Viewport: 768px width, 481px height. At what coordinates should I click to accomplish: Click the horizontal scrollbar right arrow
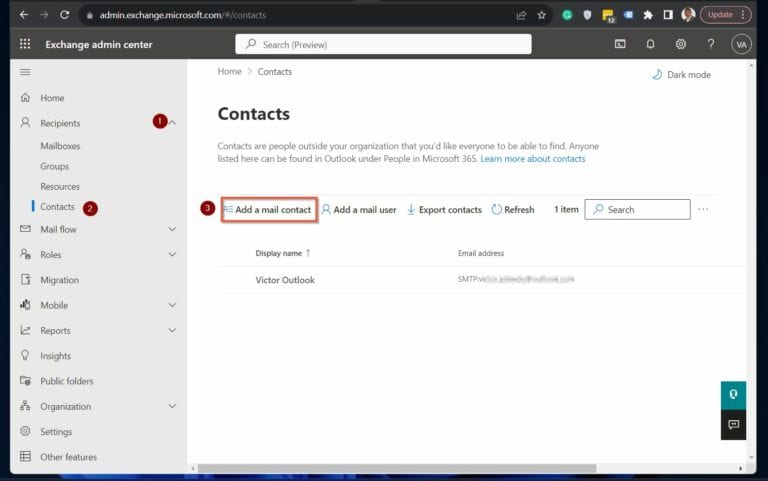[x=741, y=469]
